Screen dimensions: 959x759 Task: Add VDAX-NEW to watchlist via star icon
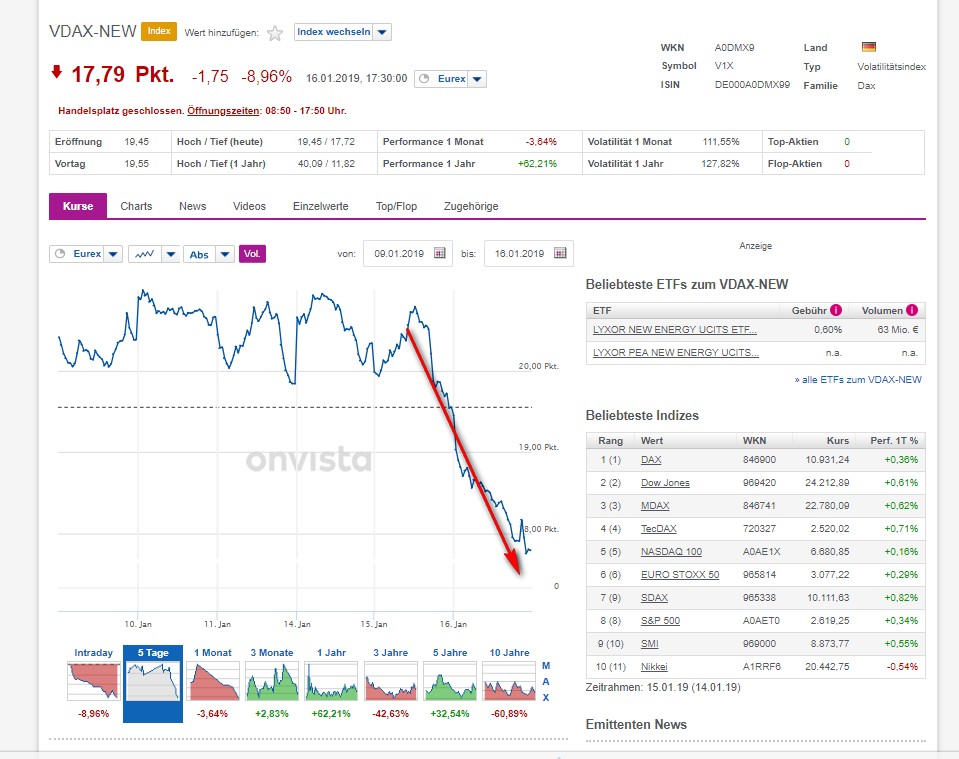point(275,33)
